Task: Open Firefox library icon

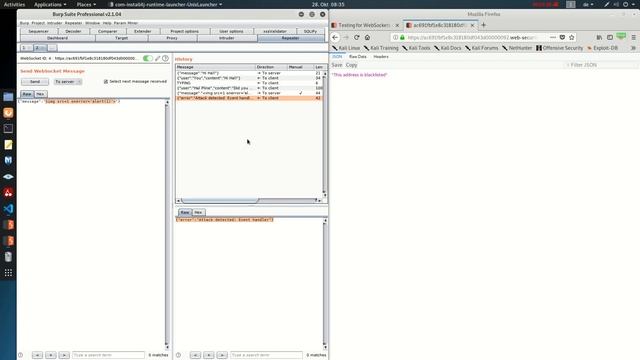Action: [x=599, y=37]
